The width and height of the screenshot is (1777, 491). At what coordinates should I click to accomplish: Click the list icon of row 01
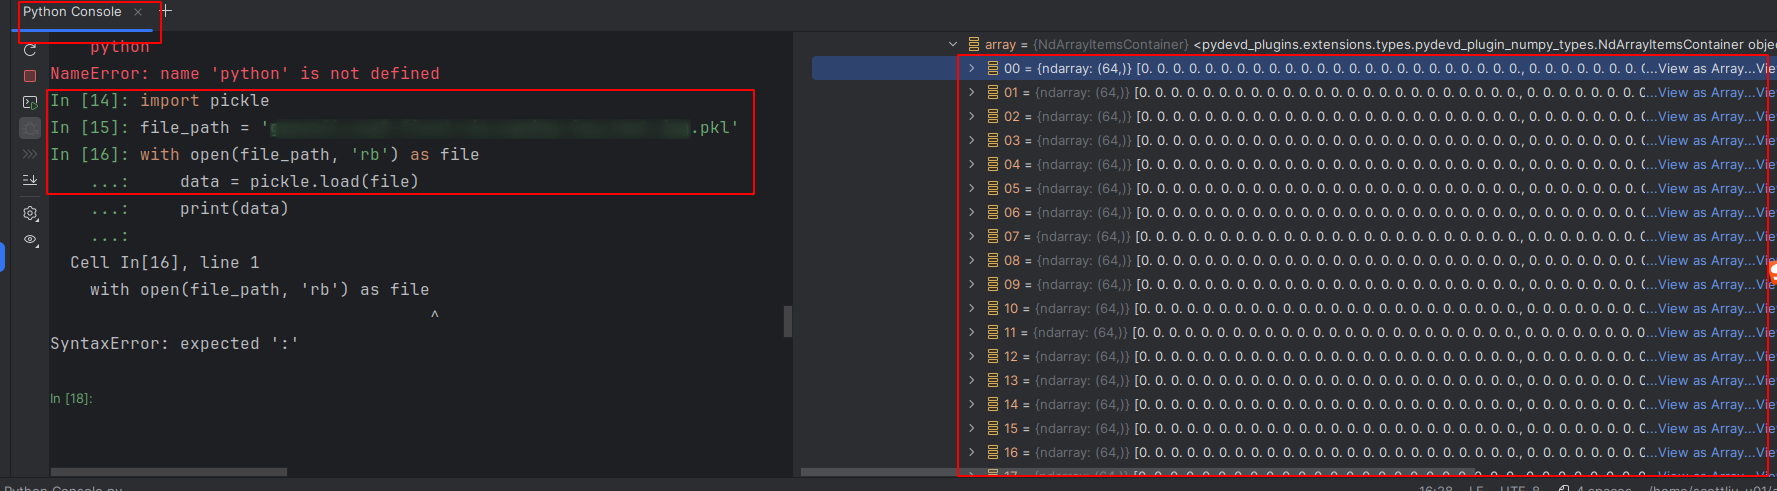tap(992, 92)
